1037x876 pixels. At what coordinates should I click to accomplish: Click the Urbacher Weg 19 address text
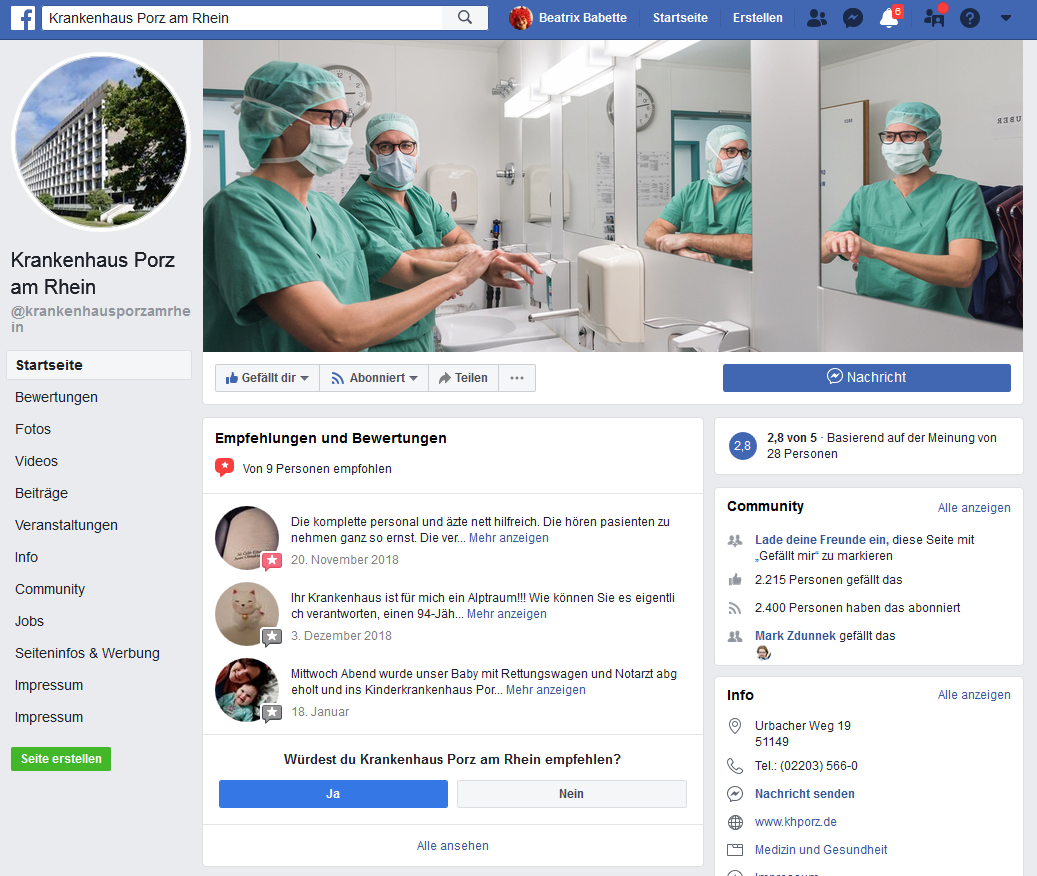(803, 726)
